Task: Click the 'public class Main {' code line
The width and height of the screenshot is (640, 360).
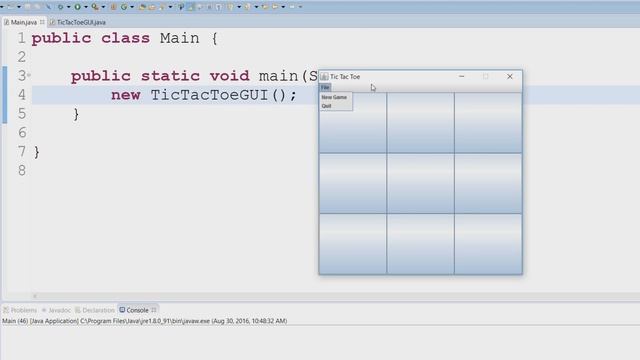Action: pyautogui.click(x=124, y=38)
